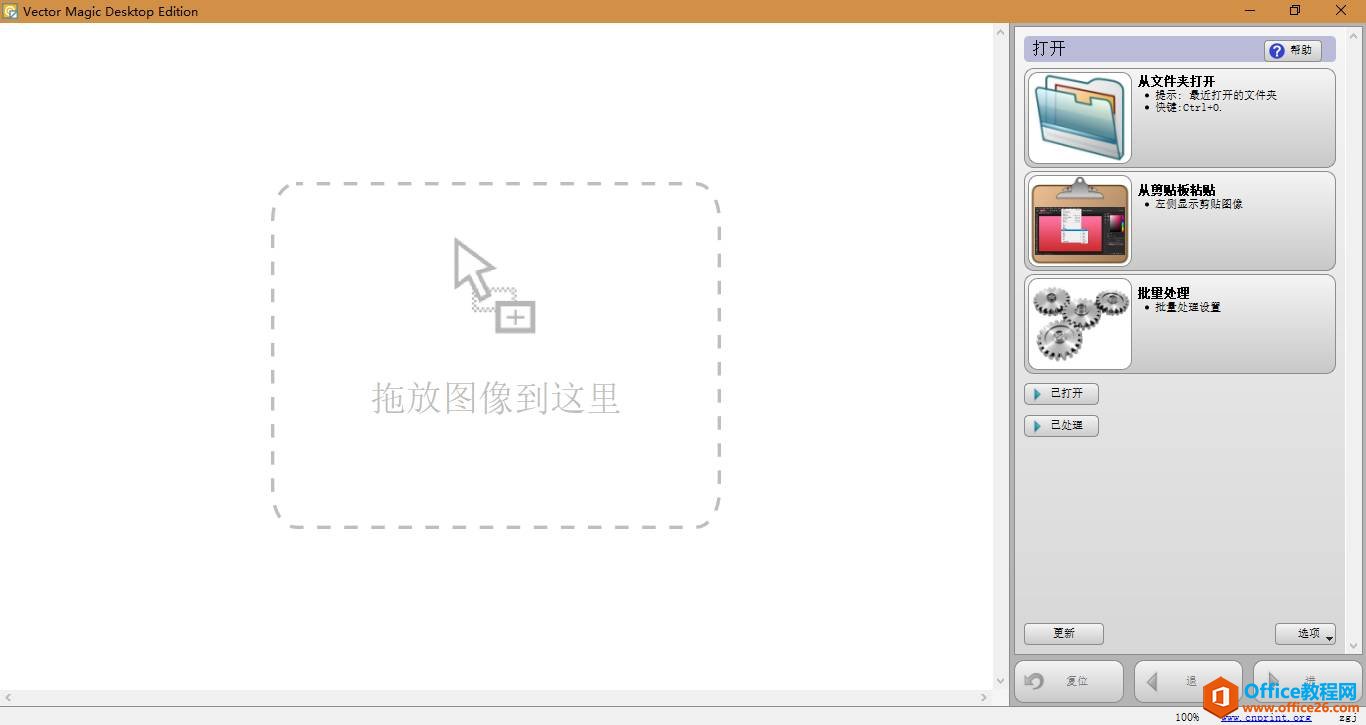This screenshot has height=725, width=1366.
Task: Click the Vector Magic app icon in title bar
Action: click(11, 11)
